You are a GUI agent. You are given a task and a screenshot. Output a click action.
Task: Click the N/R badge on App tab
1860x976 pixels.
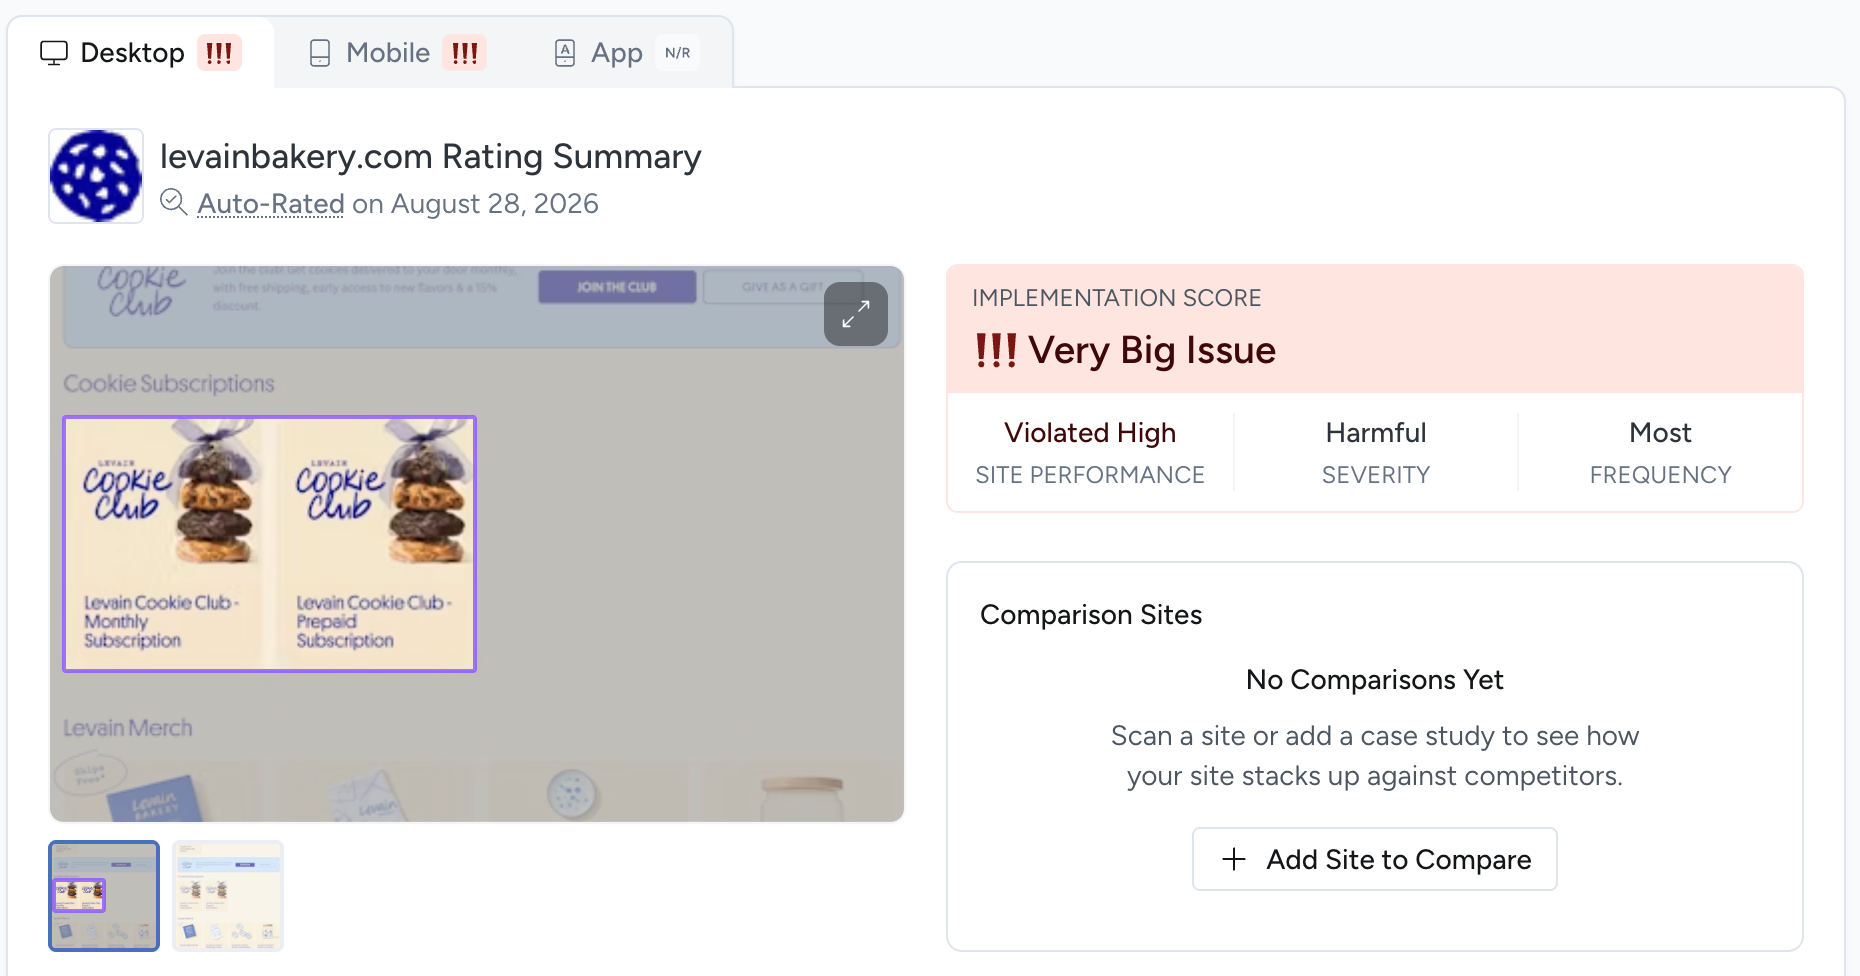click(678, 53)
